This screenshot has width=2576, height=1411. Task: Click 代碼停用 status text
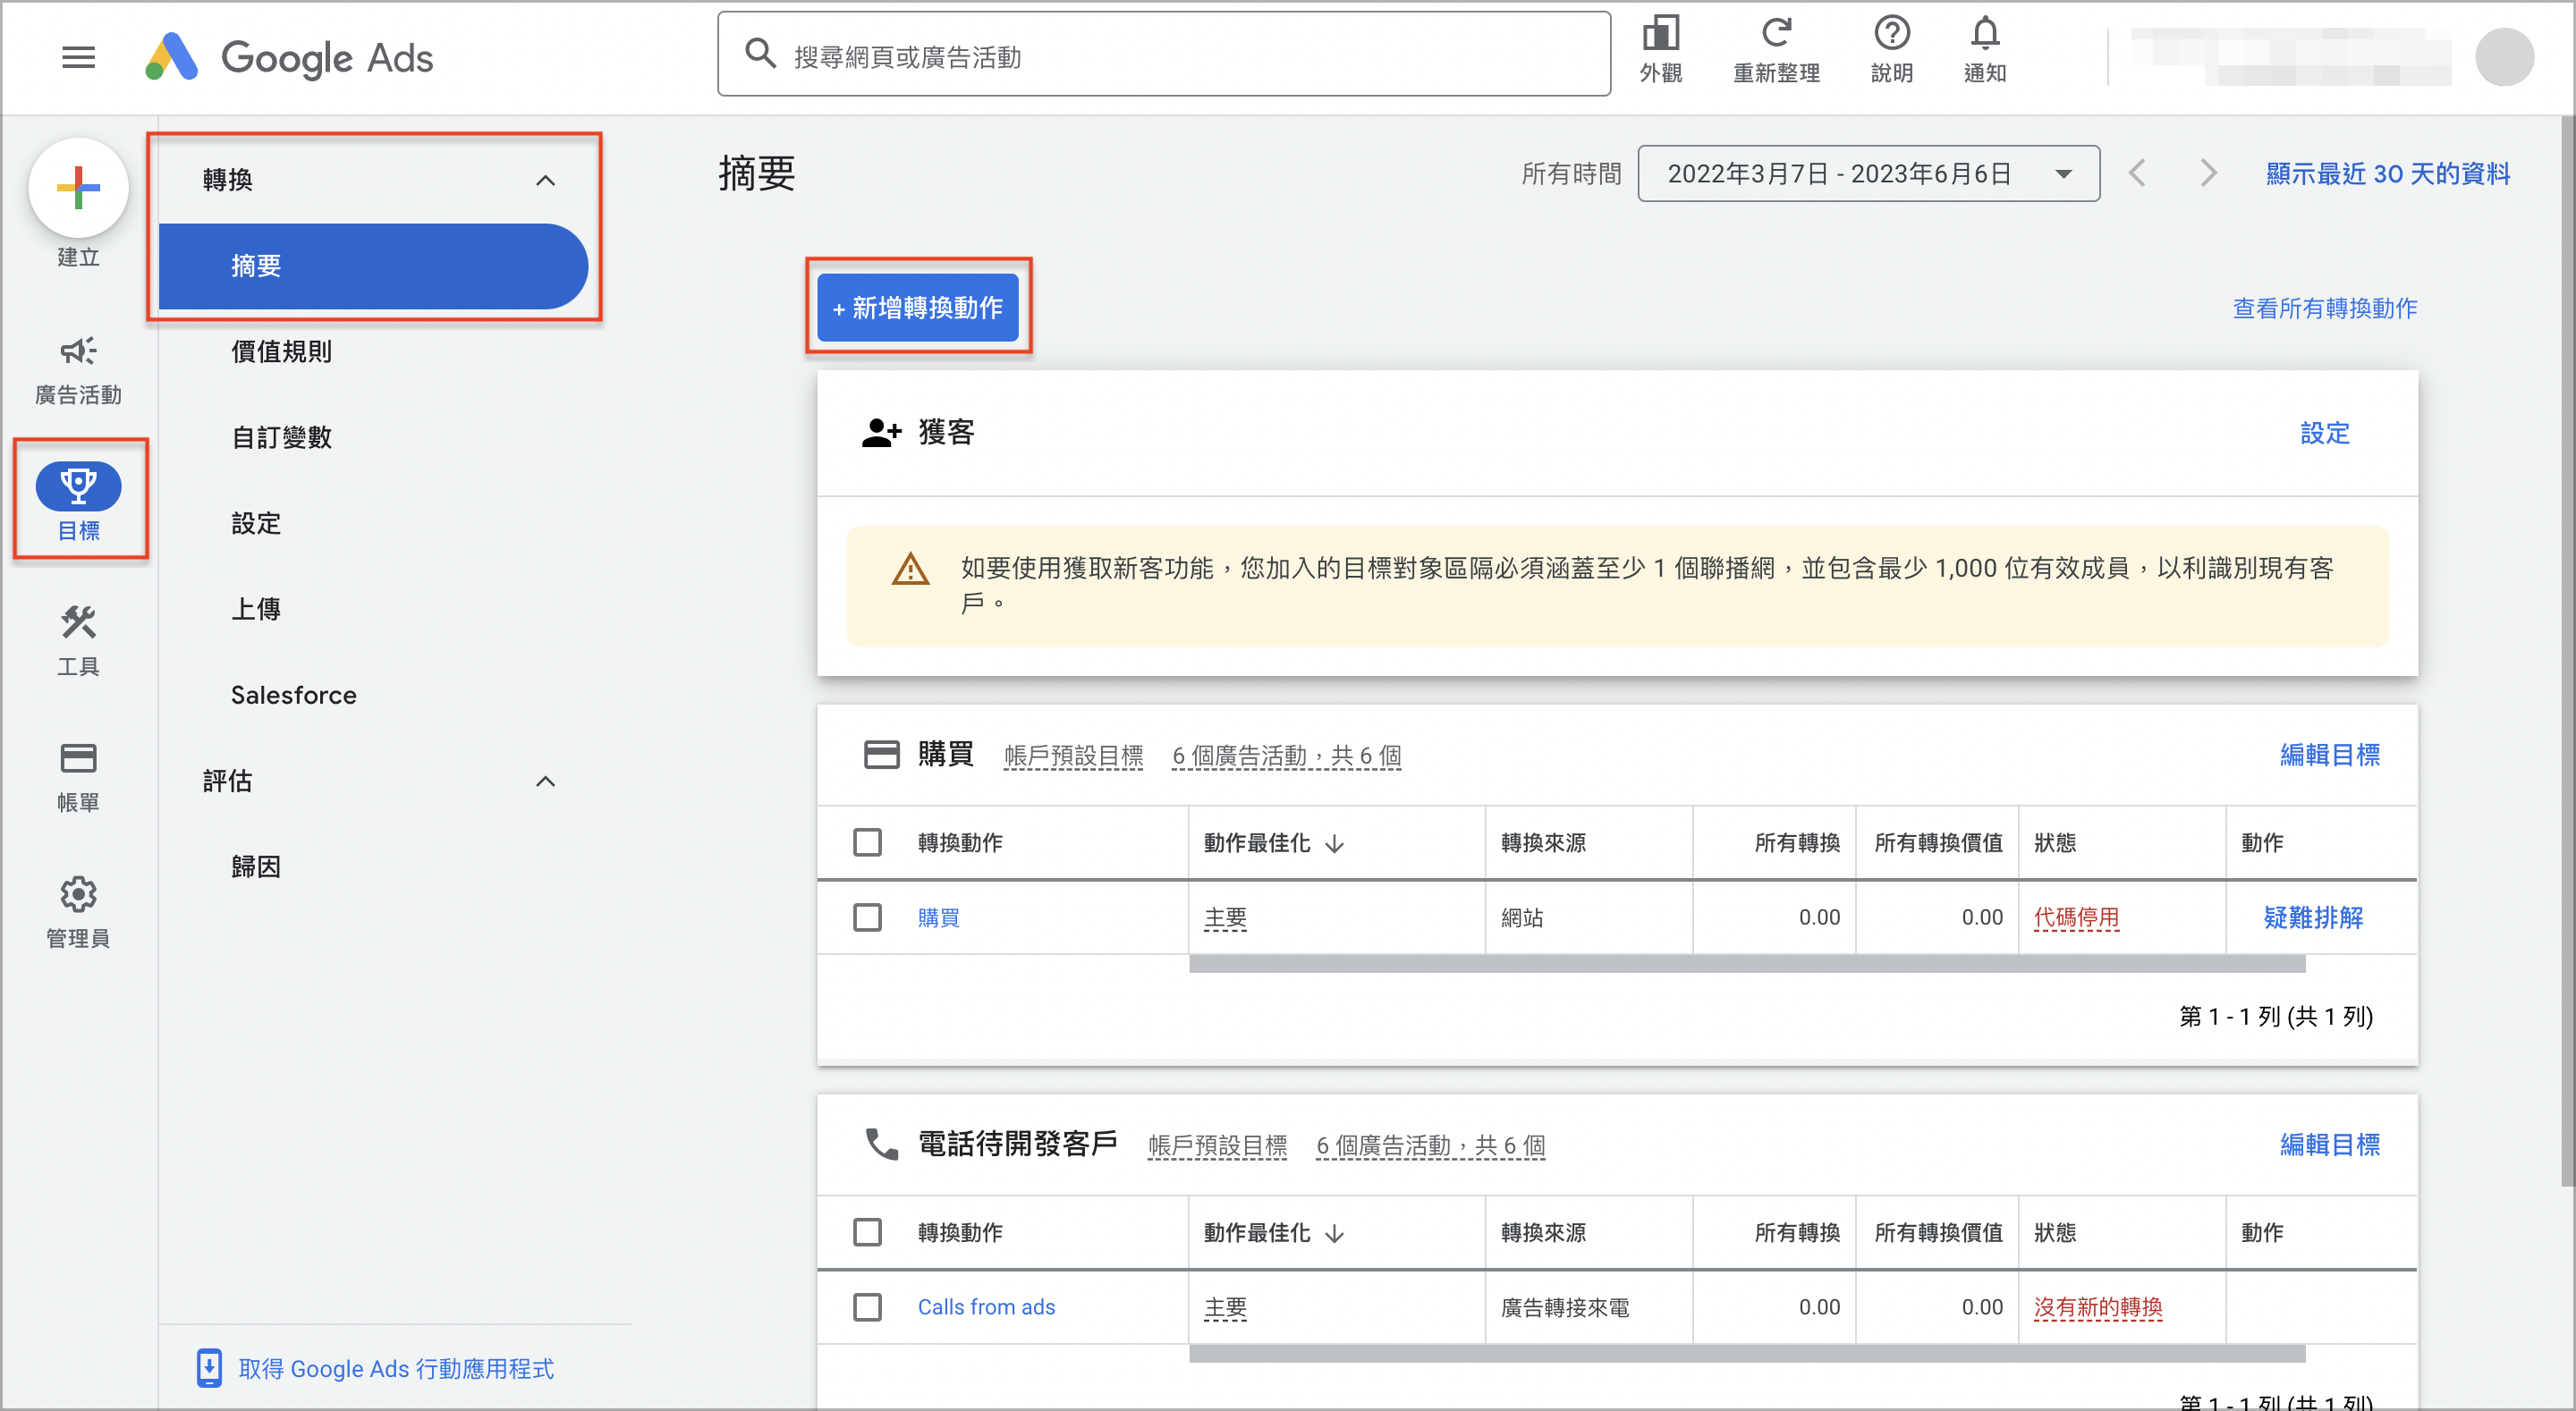tap(2076, 918)
